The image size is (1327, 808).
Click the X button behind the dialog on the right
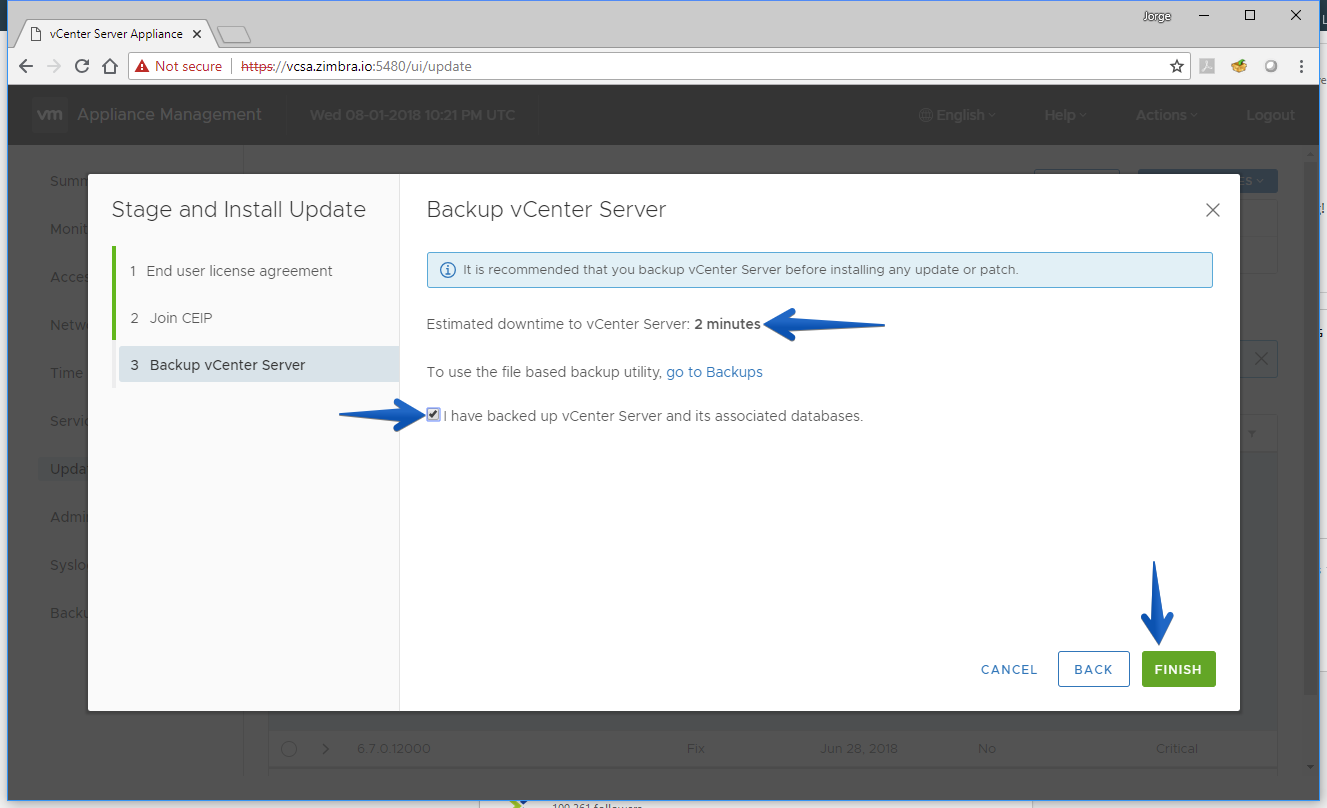tap(1261, 359)
